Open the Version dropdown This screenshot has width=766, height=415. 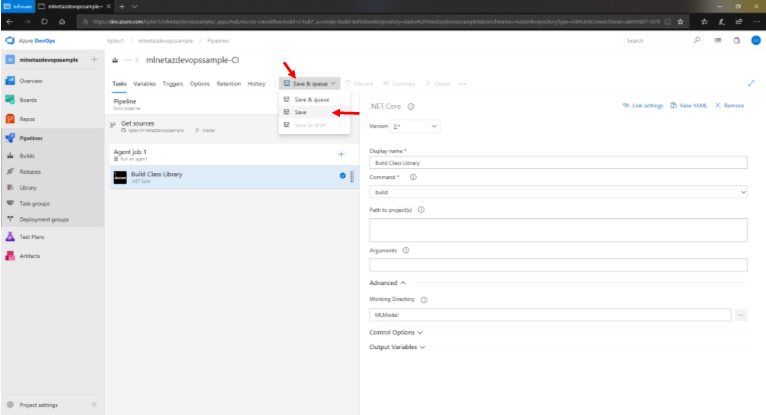coord(415,126)
